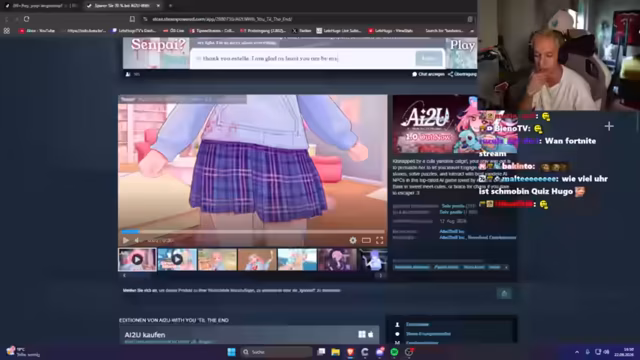Open the Windows Start menu
This screenshot has width=640, height=360.
pyautogui.click(x=231, y=352)
